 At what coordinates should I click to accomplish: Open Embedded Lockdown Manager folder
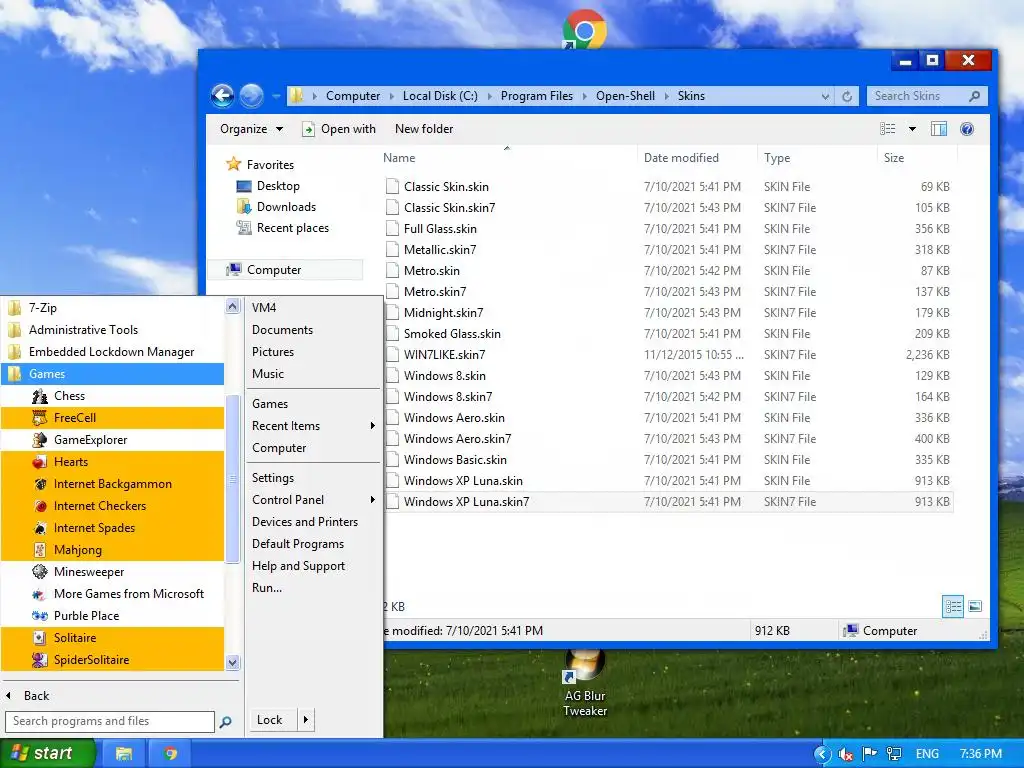click(x=112, y=352)
